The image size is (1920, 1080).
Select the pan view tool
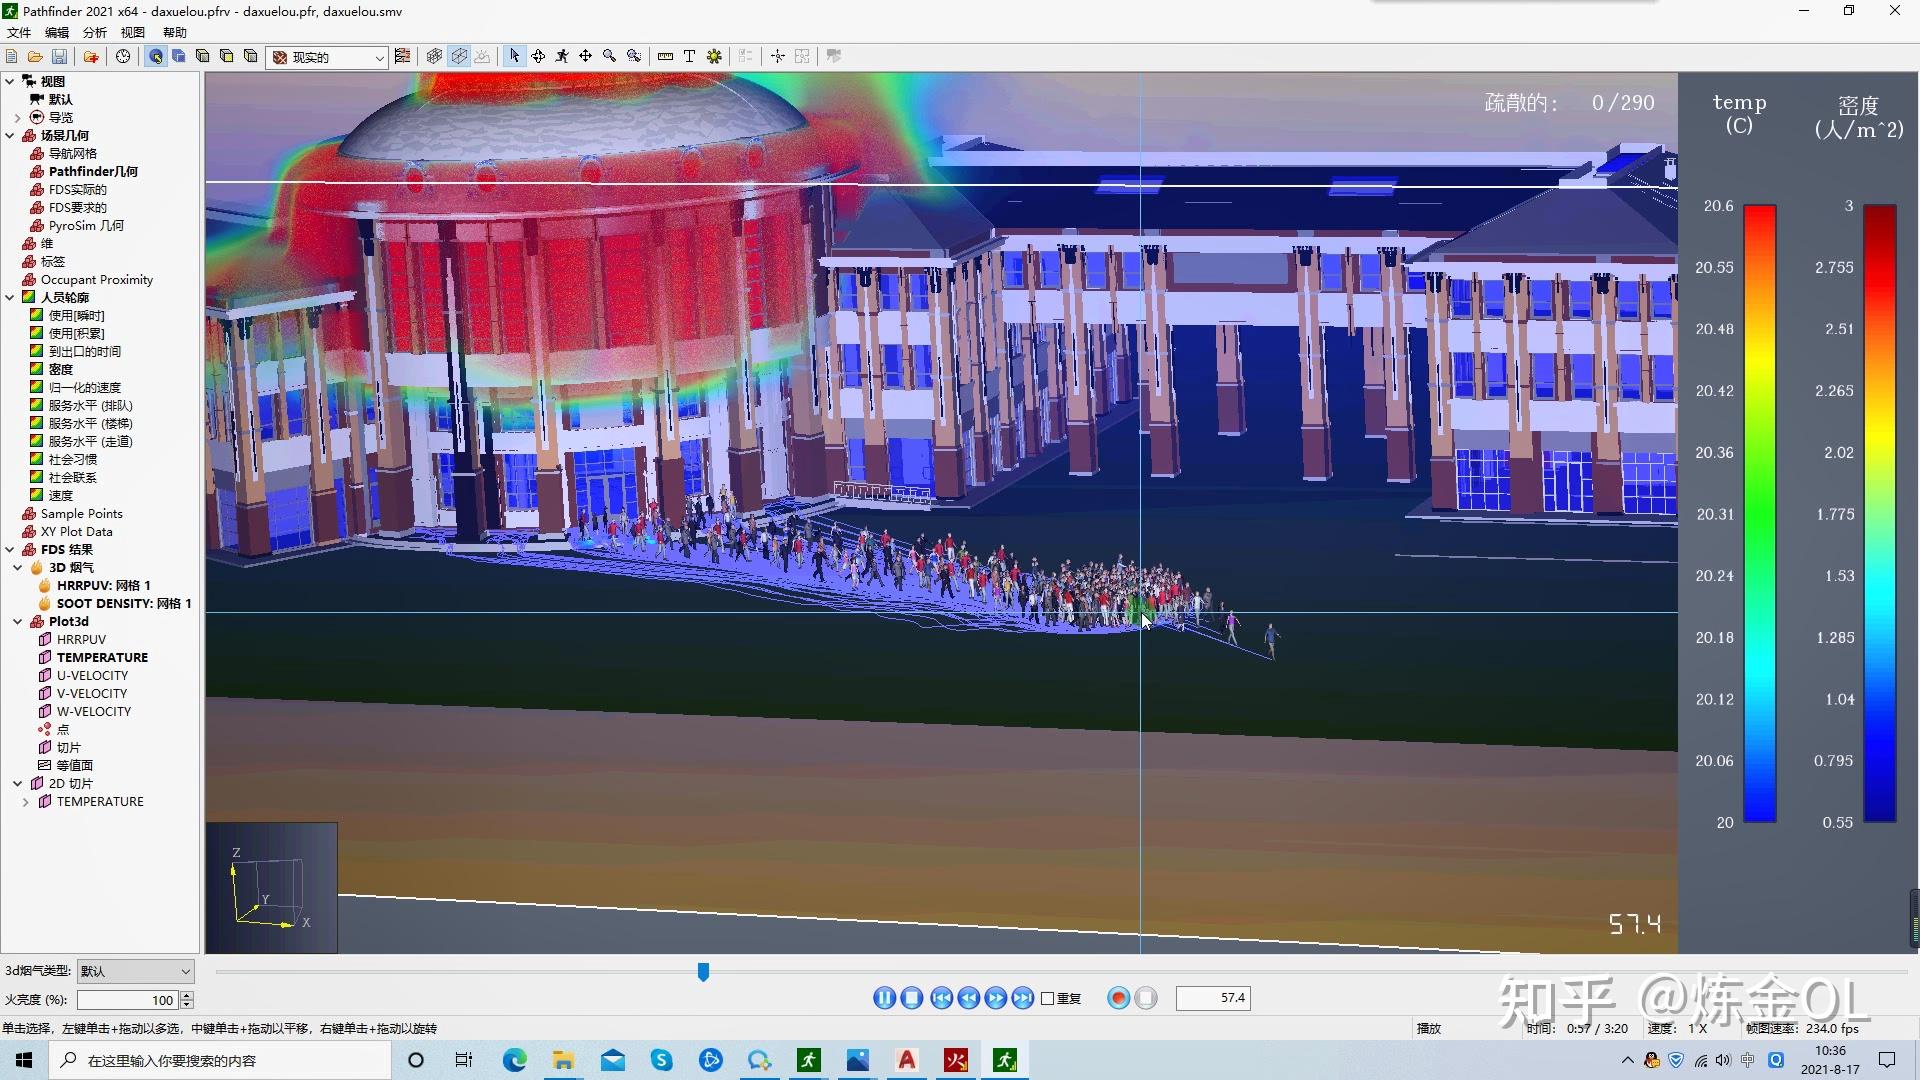(585, 57)
